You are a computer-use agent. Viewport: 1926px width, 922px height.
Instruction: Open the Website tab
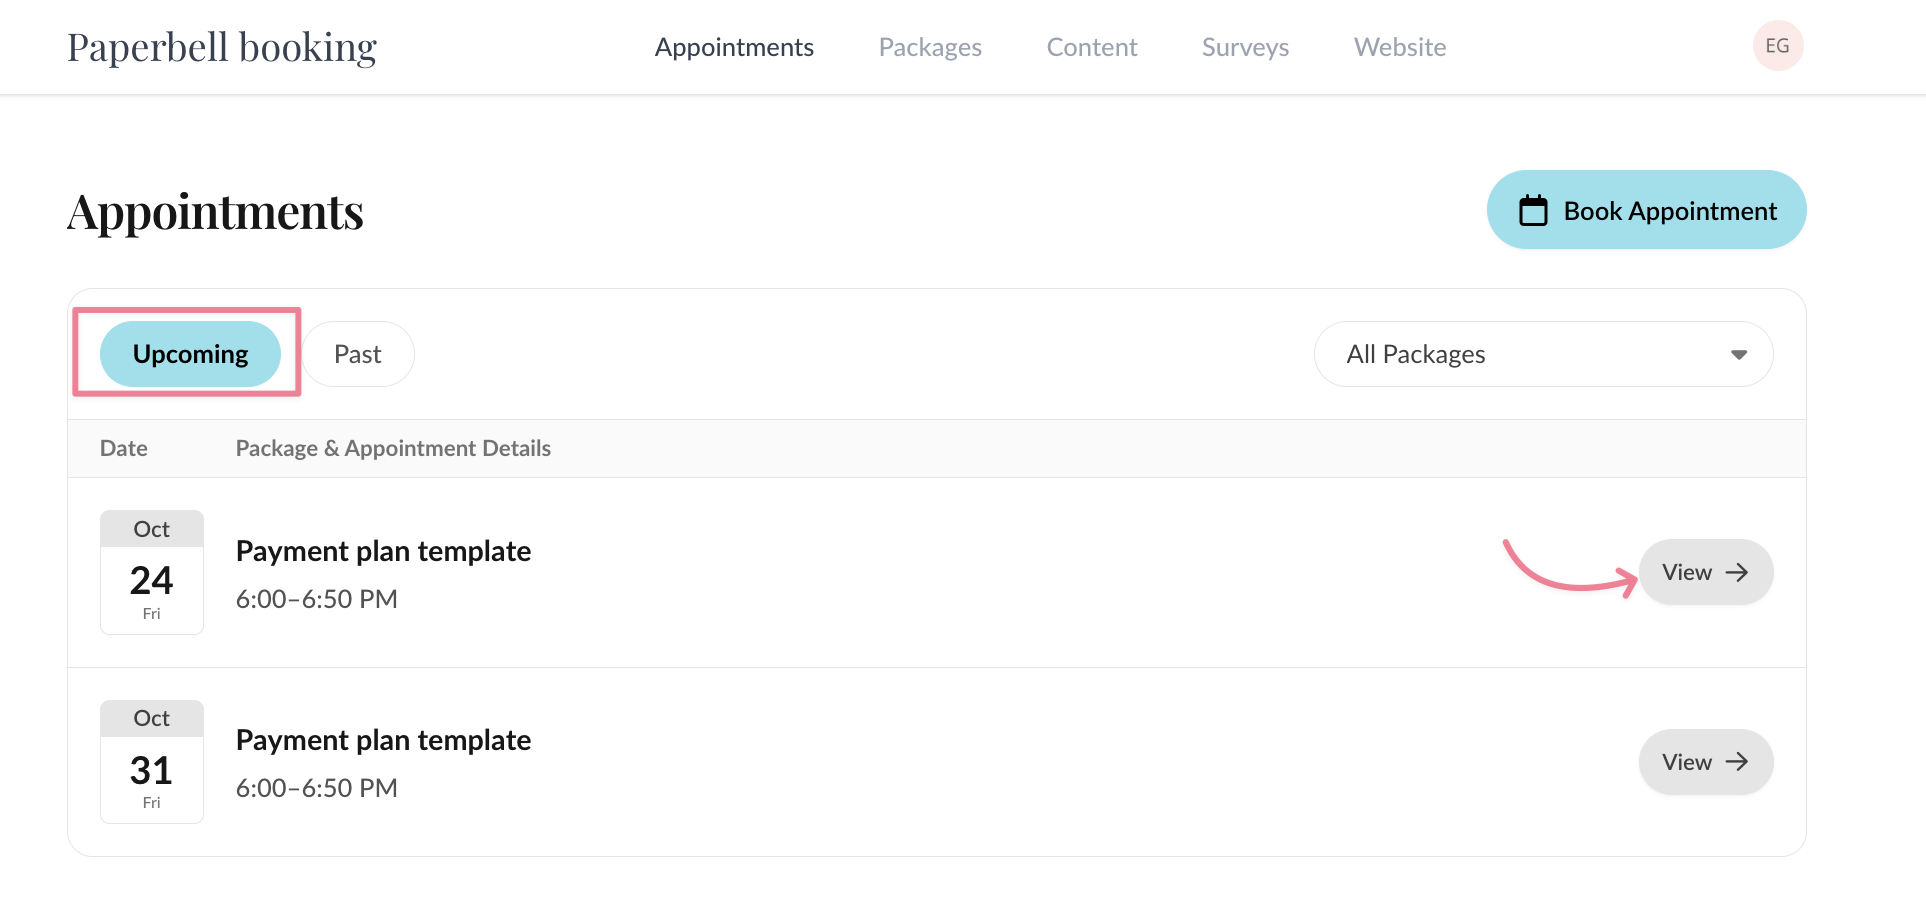[1399, 47]
